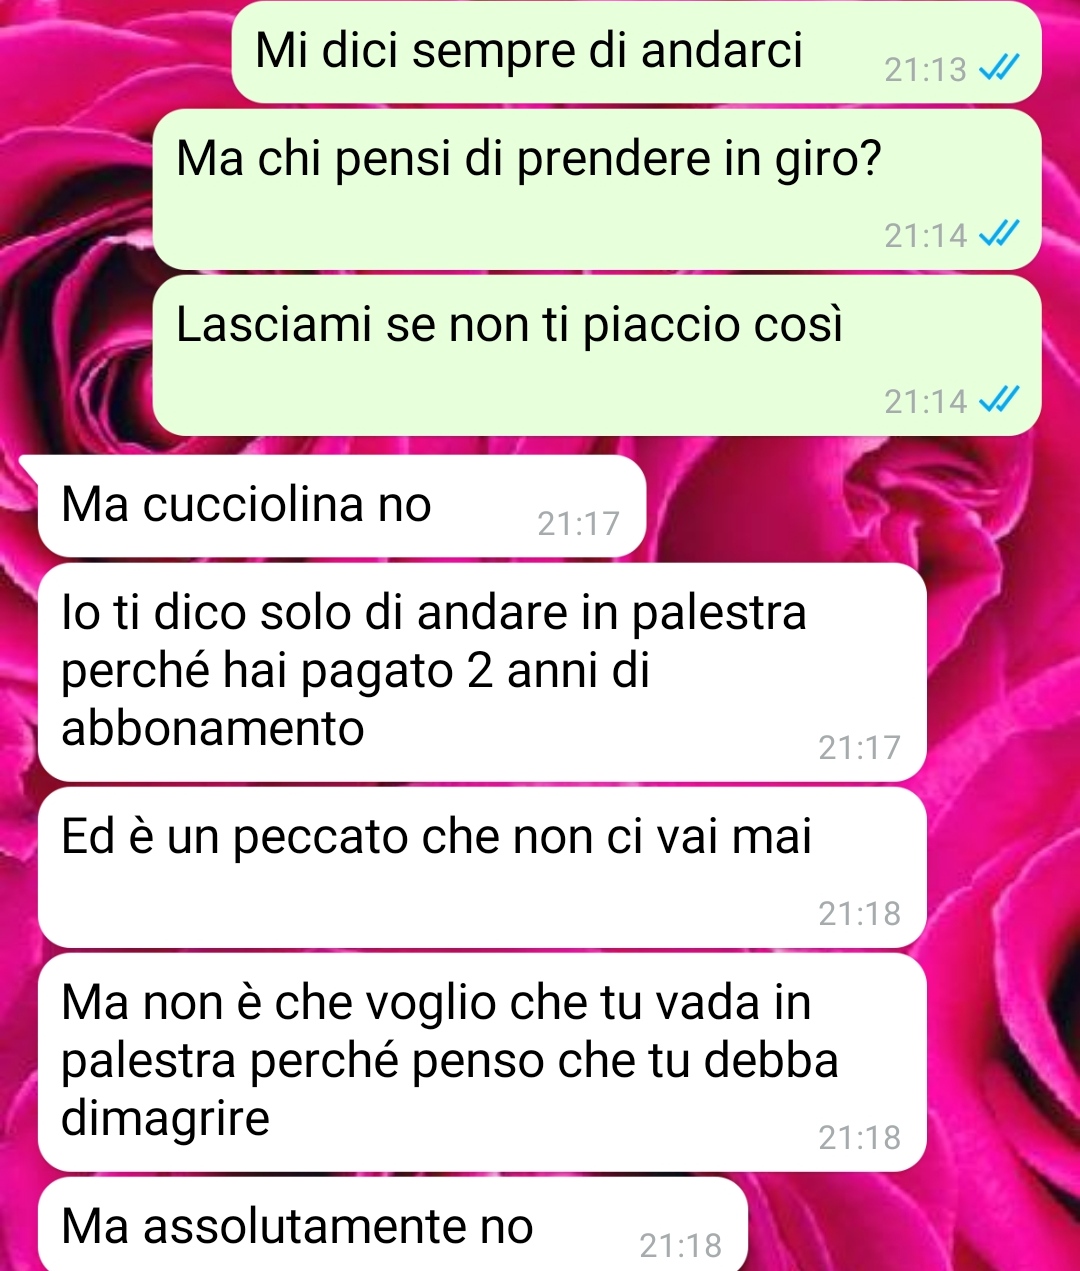This screenshot has width=1080, height=1271.
Task: Select the message 'Mi dici sempre di andarci'
Action: coord(637,52)
